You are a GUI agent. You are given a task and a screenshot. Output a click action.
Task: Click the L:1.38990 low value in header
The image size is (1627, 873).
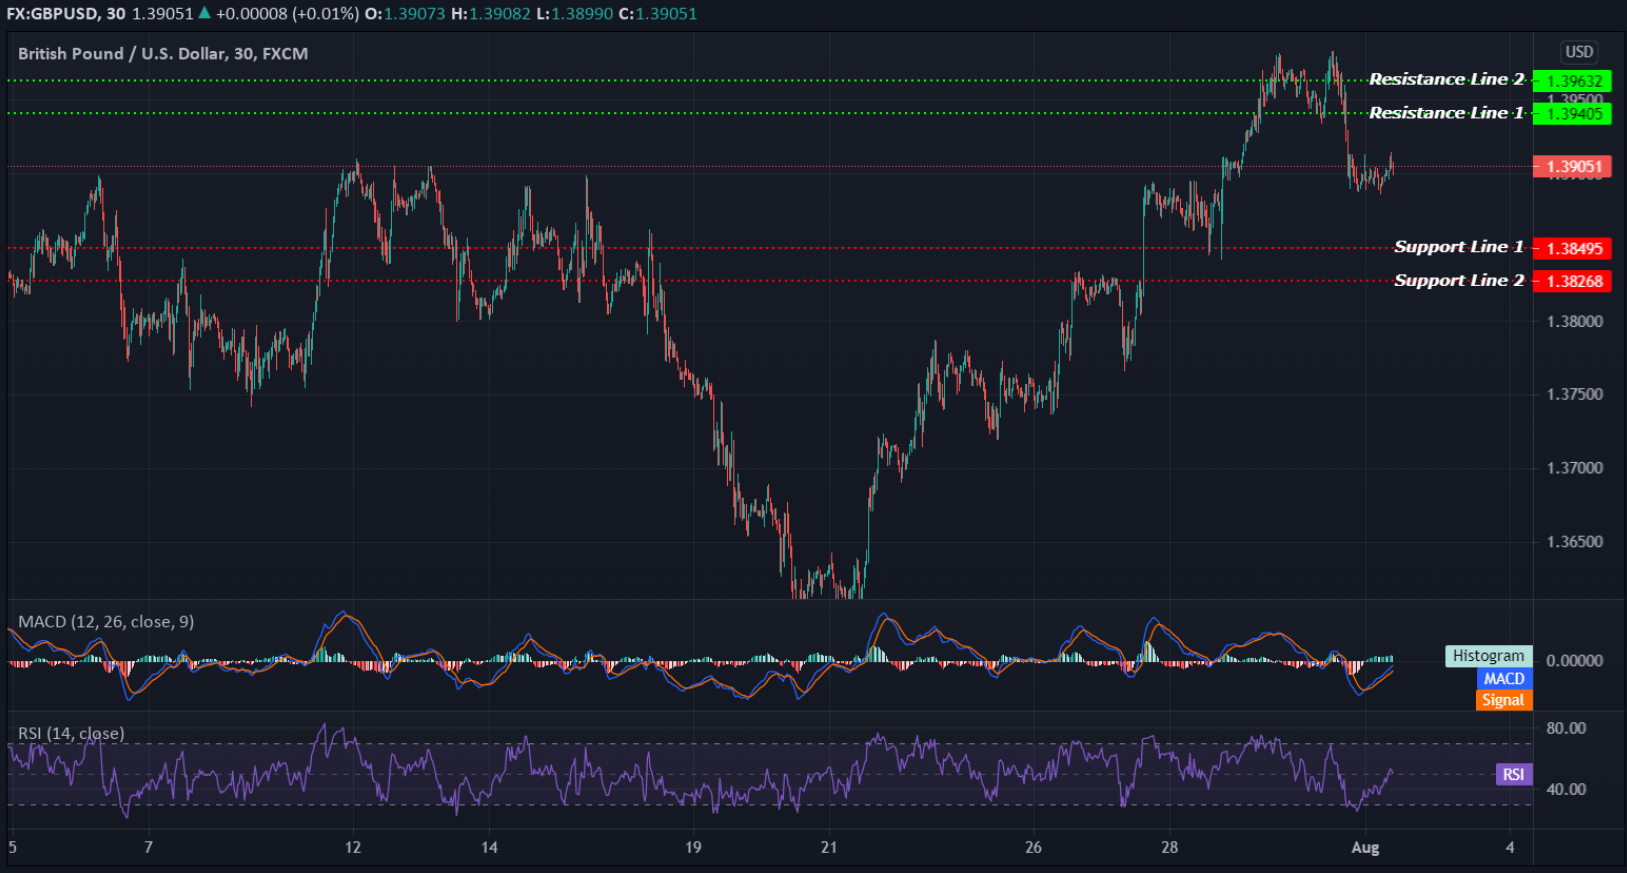(x=575, y=14)
